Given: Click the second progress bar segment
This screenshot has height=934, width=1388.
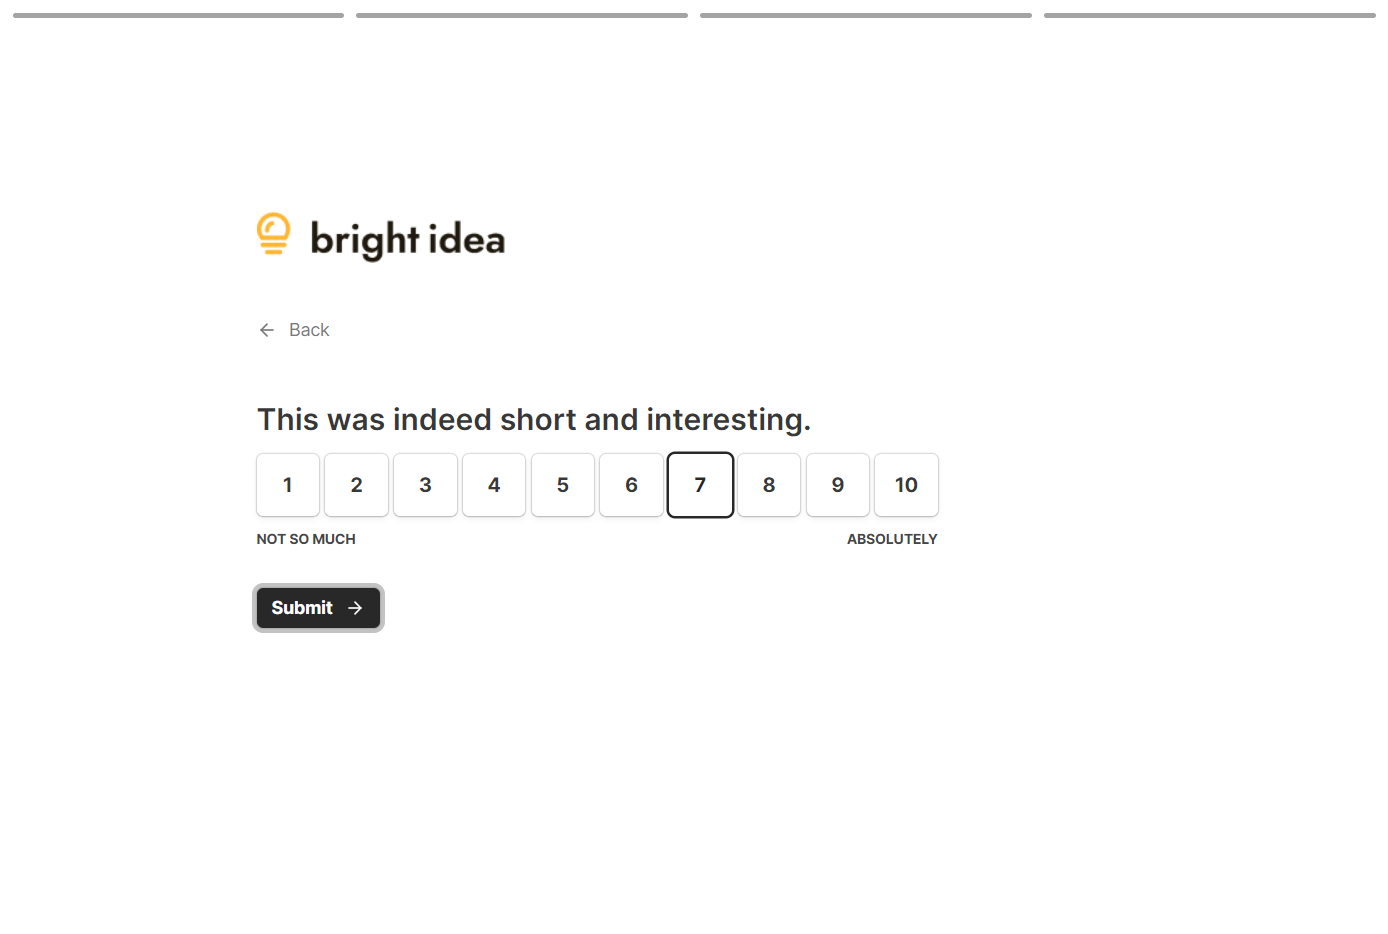Looking at the screenshot, I should 522,16.
